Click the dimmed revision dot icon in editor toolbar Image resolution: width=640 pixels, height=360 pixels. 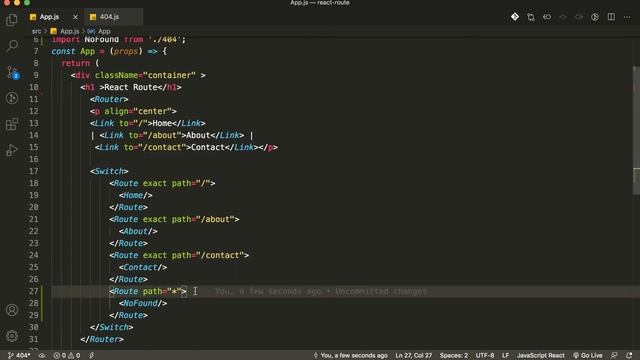(563, 17)
